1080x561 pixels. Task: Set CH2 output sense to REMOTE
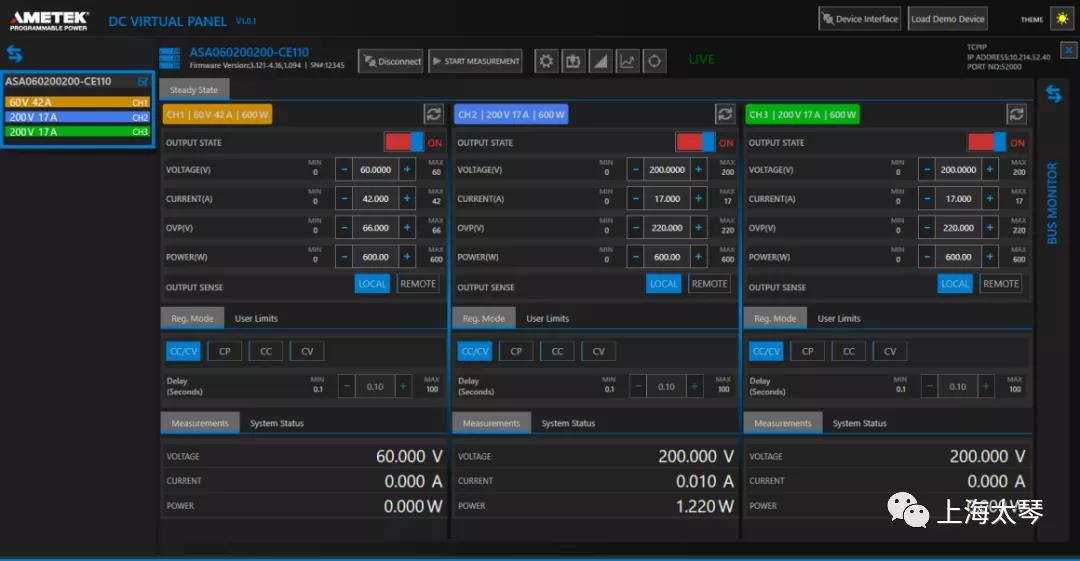(x=709, y=284)
